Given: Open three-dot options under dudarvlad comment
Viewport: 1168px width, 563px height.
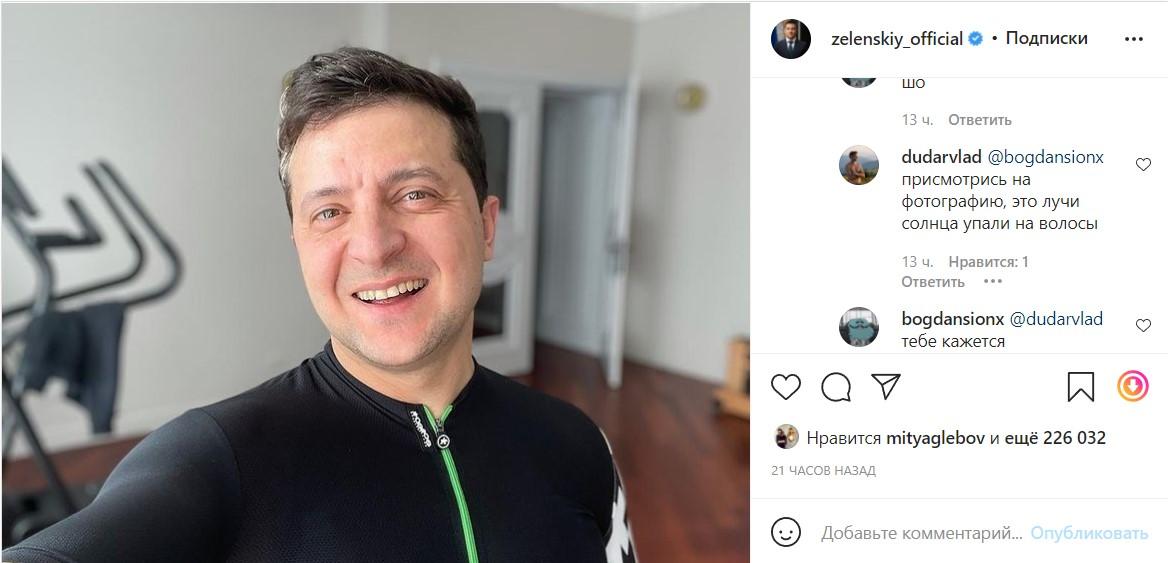Looking at the screenshot, I should coord(992,282).
